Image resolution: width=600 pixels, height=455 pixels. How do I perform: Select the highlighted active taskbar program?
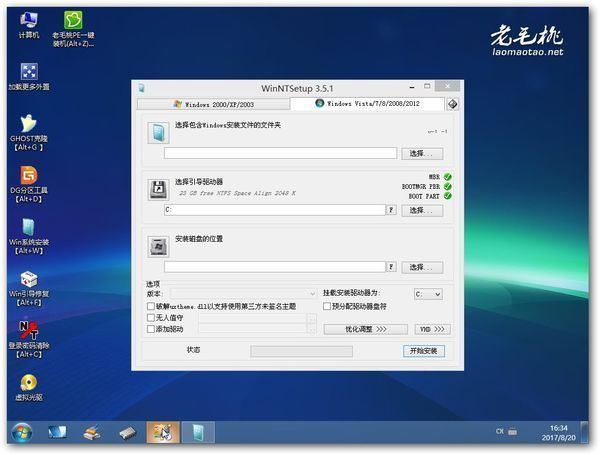pyautogui.click(x=163, y=432)
